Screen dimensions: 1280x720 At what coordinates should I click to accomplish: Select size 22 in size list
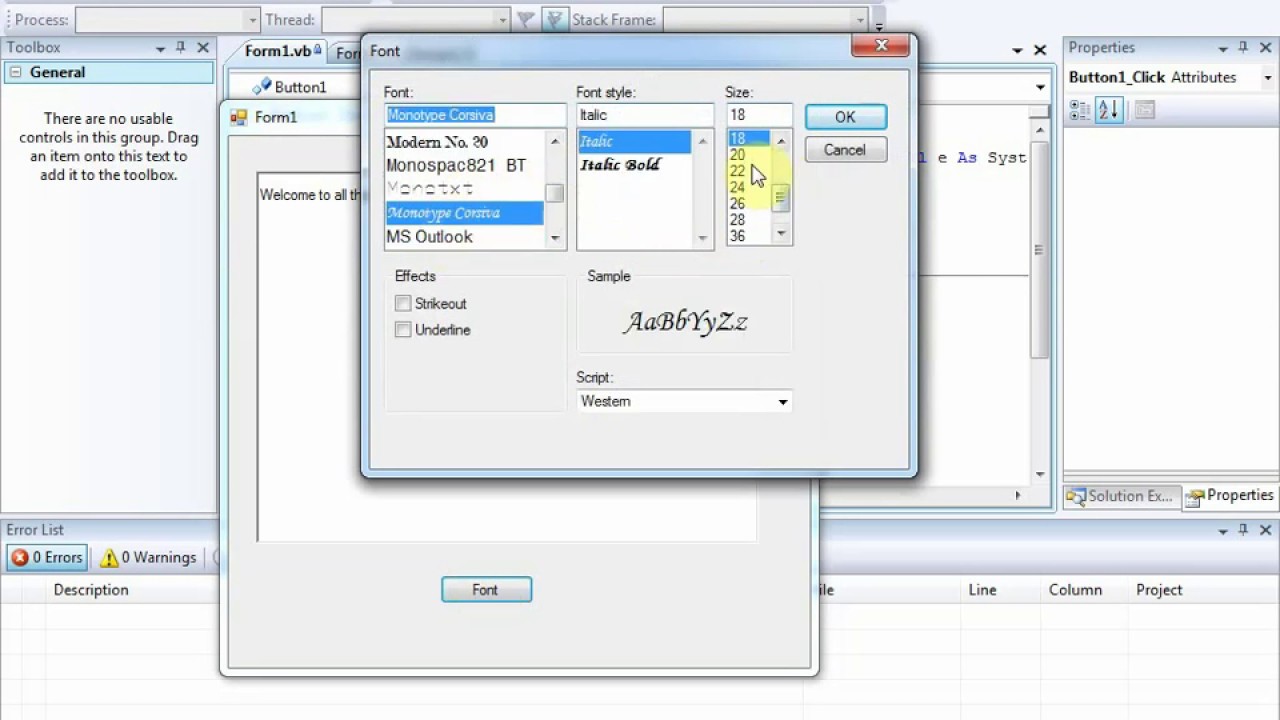(x=748, y=171)
